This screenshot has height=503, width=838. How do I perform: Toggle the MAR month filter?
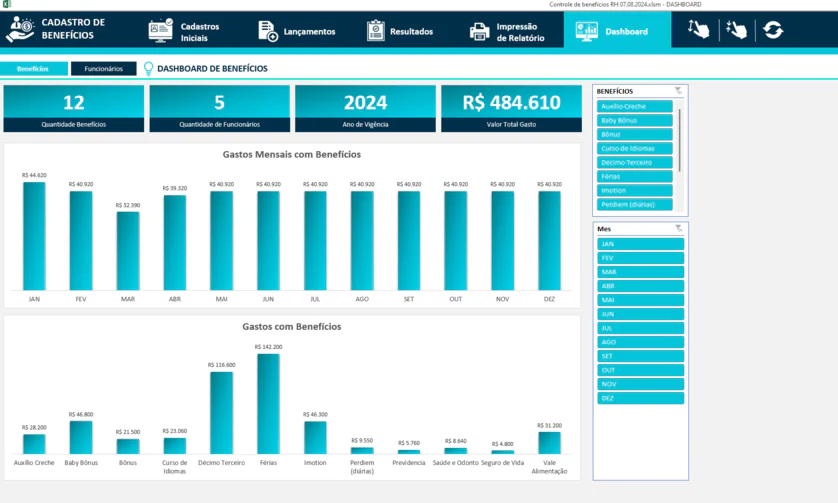coord(640,272)
